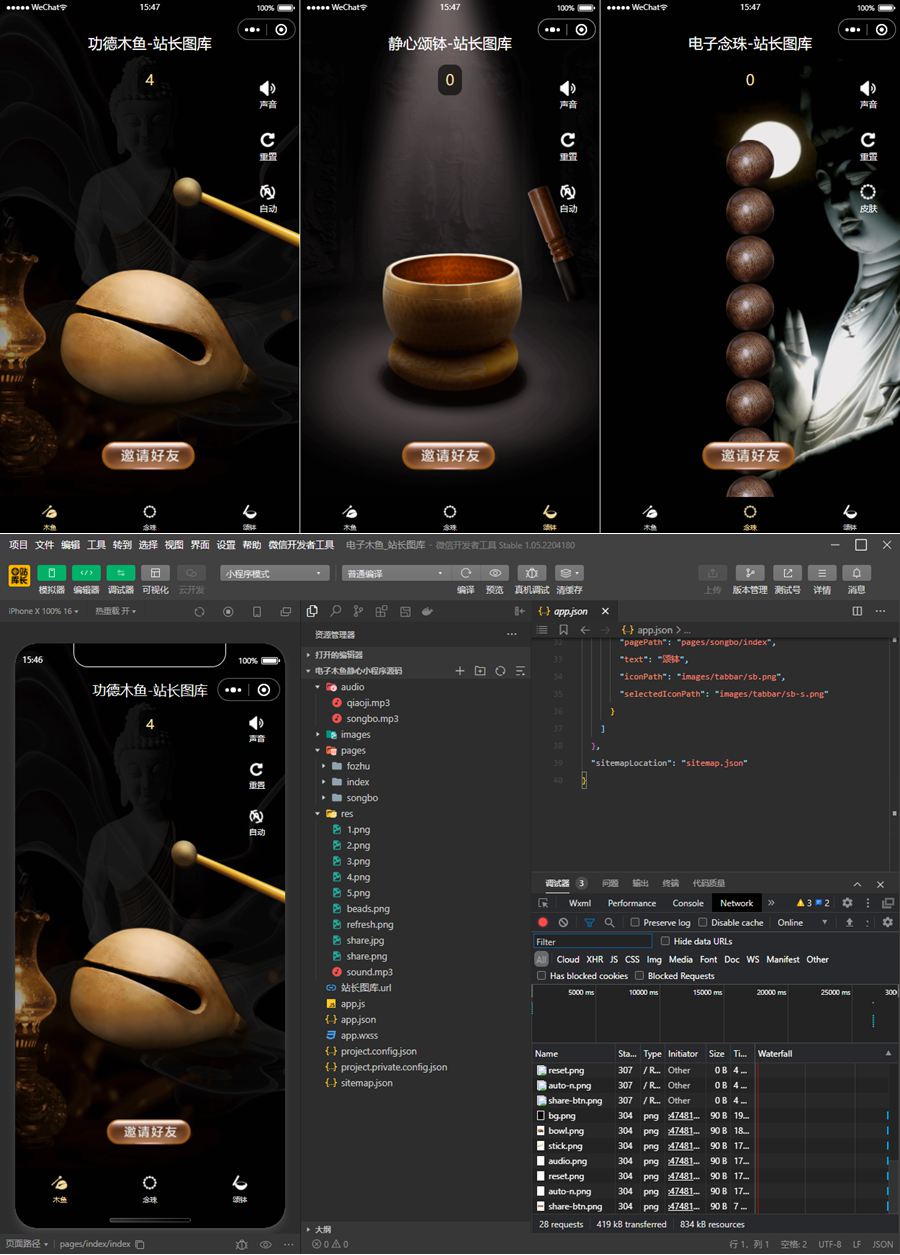Click the 真机调试 real-device debug icon
This screenshot has height=1255, width=900.
531,573
